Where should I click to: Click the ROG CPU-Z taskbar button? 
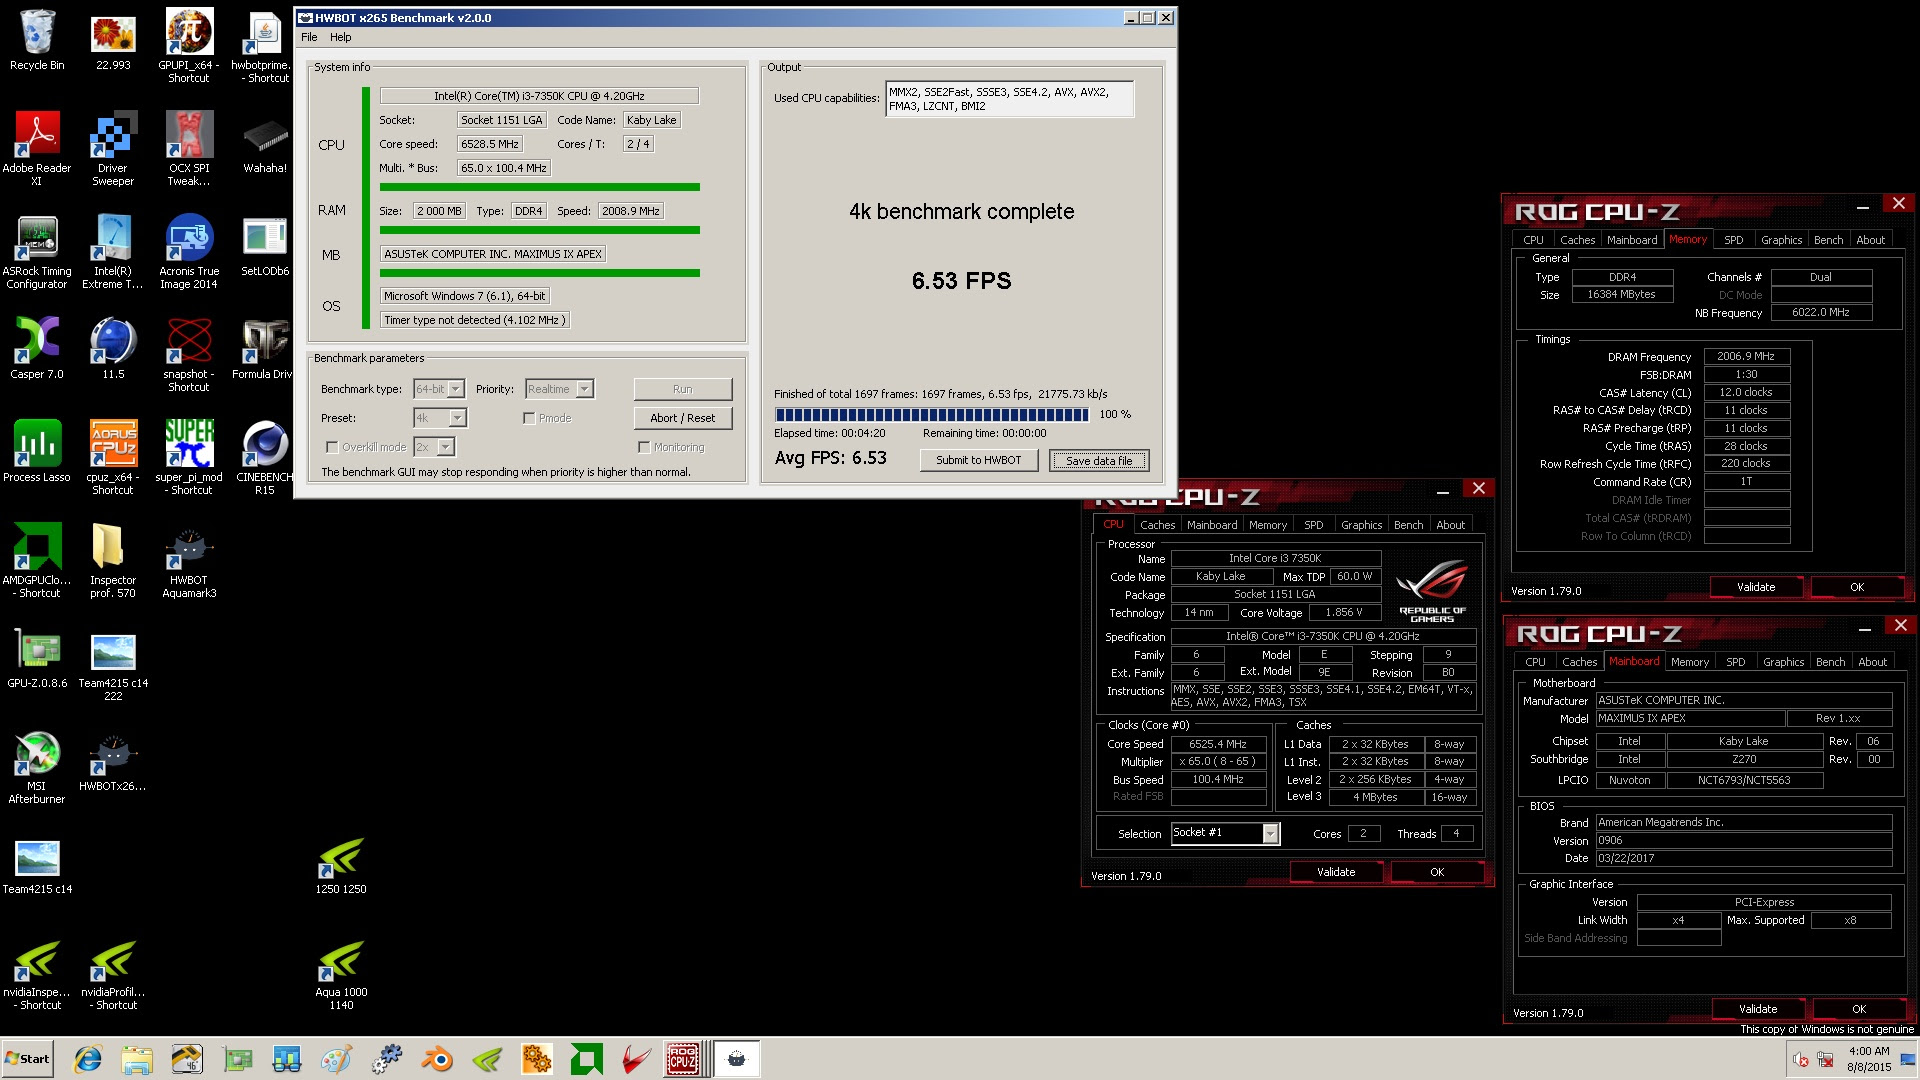[683, 1059]
